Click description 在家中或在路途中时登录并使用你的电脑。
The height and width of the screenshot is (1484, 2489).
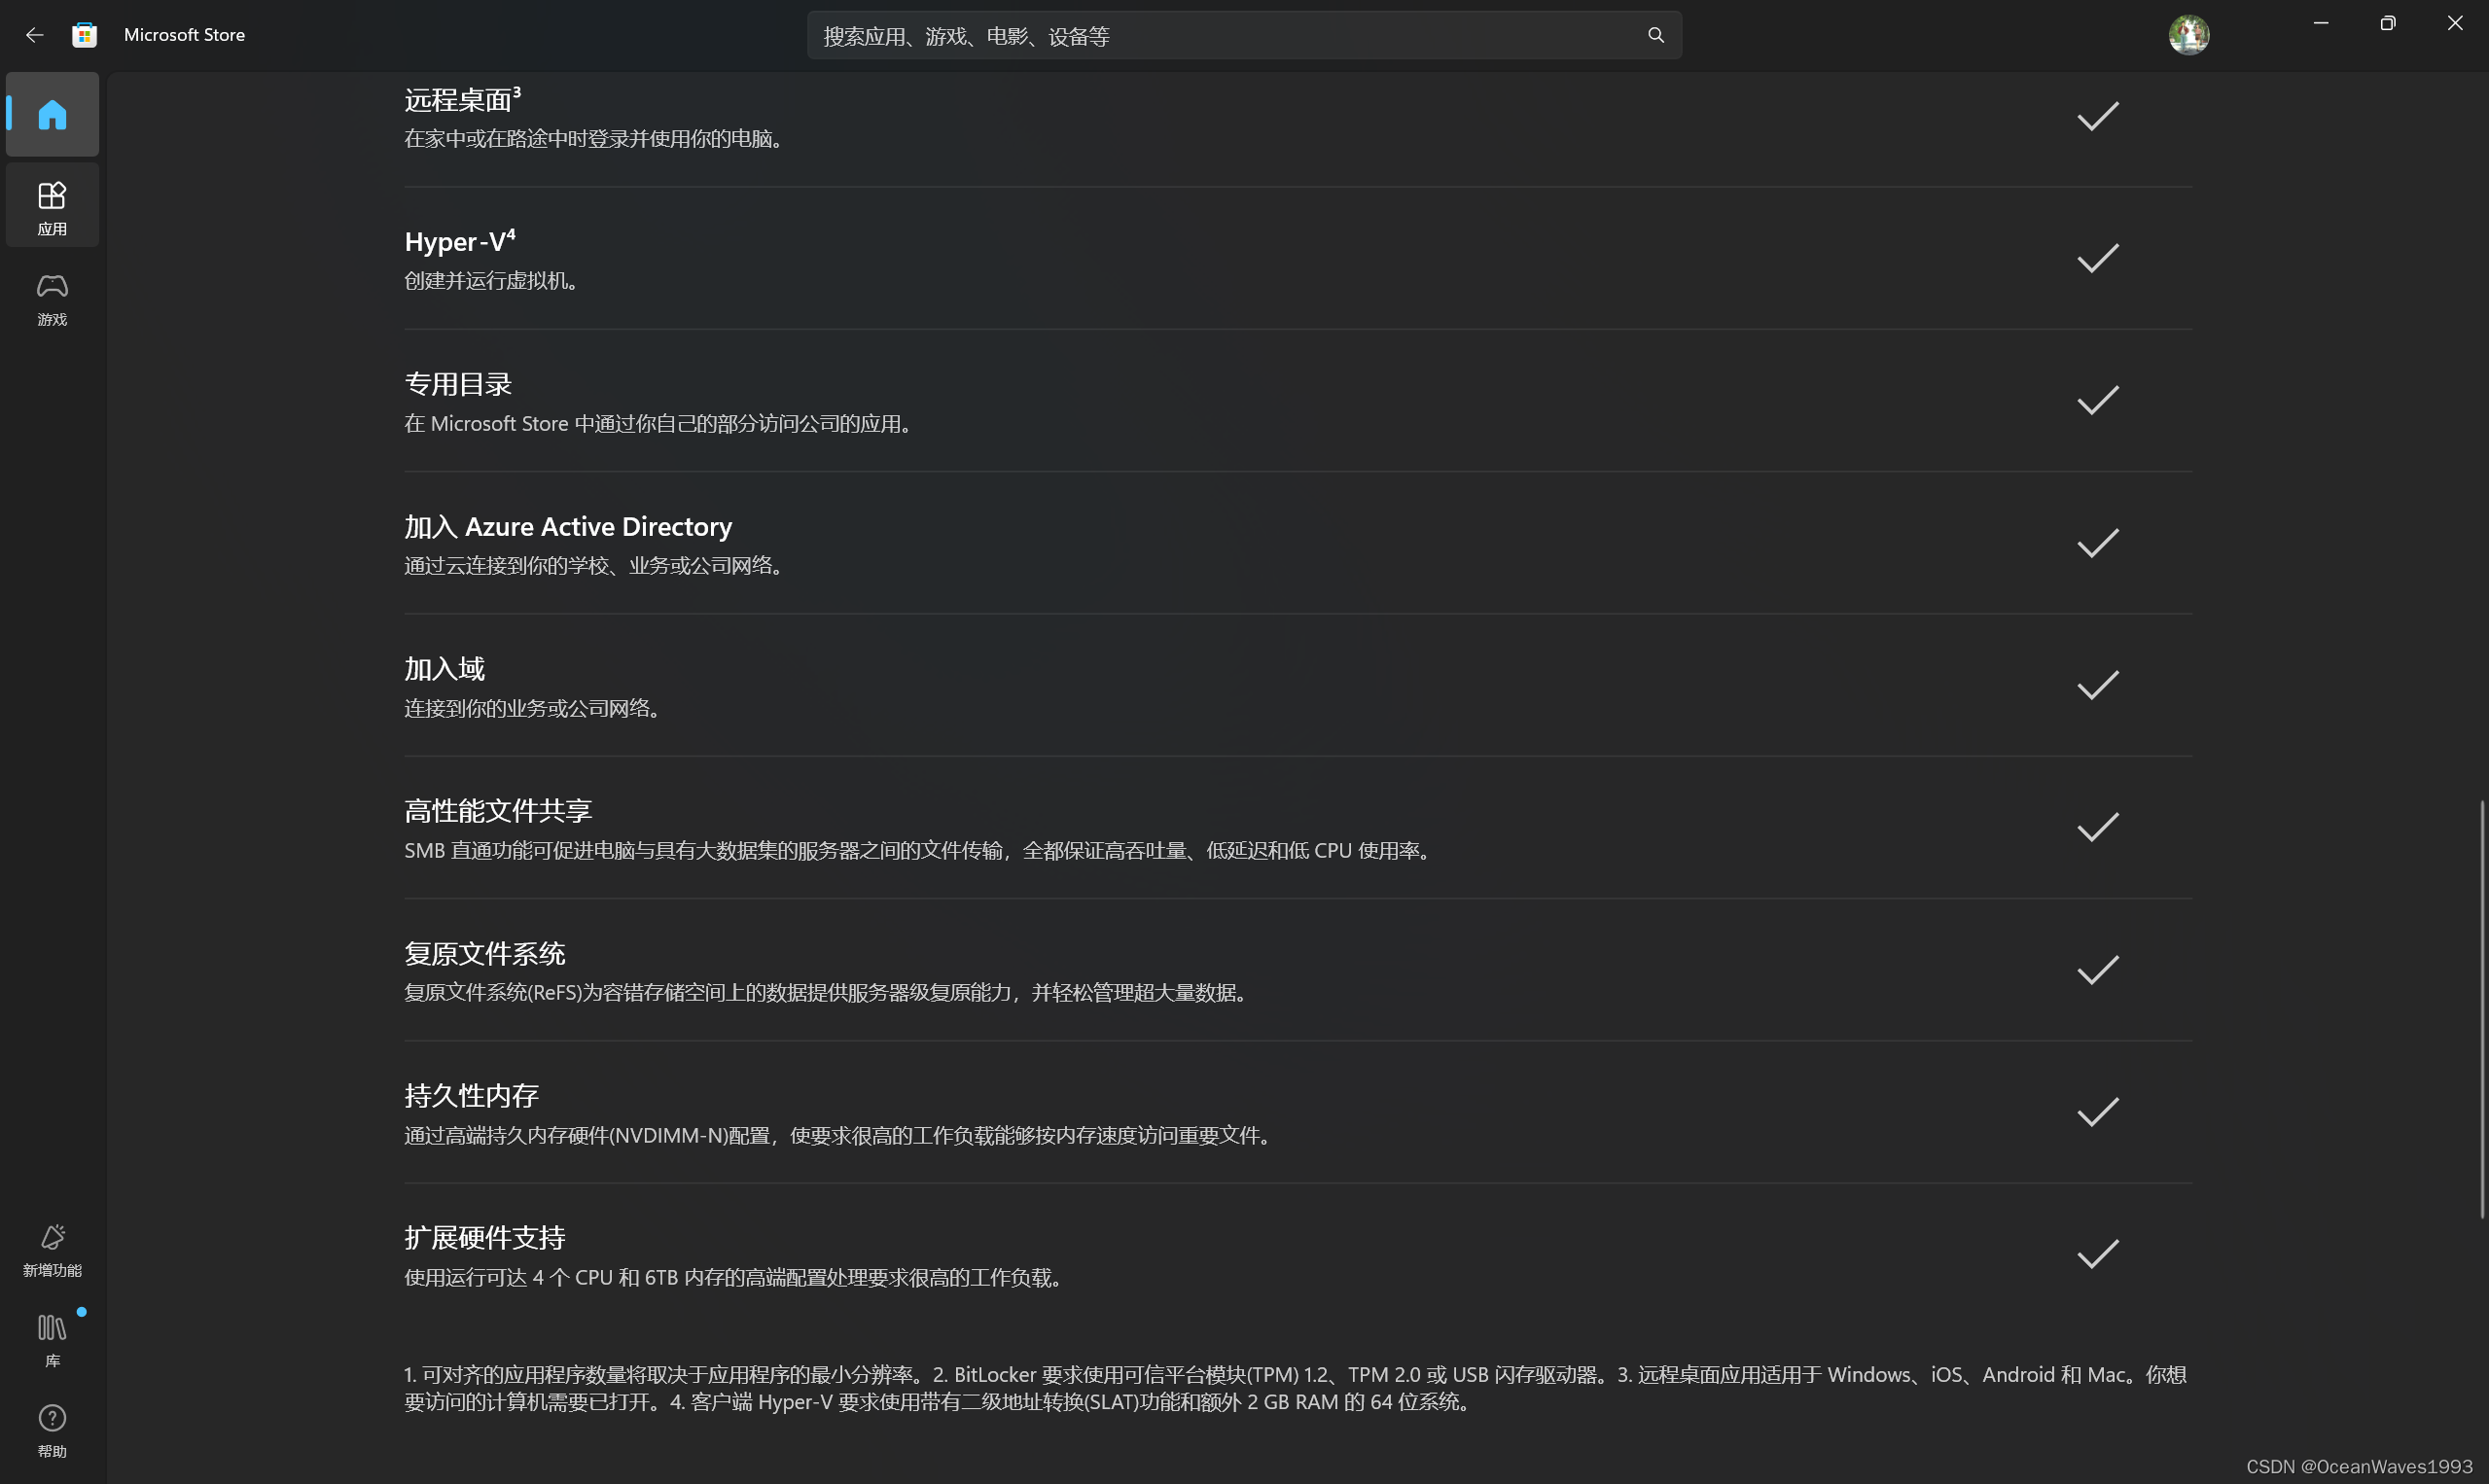pyautogui.click(x=596, y=139)
